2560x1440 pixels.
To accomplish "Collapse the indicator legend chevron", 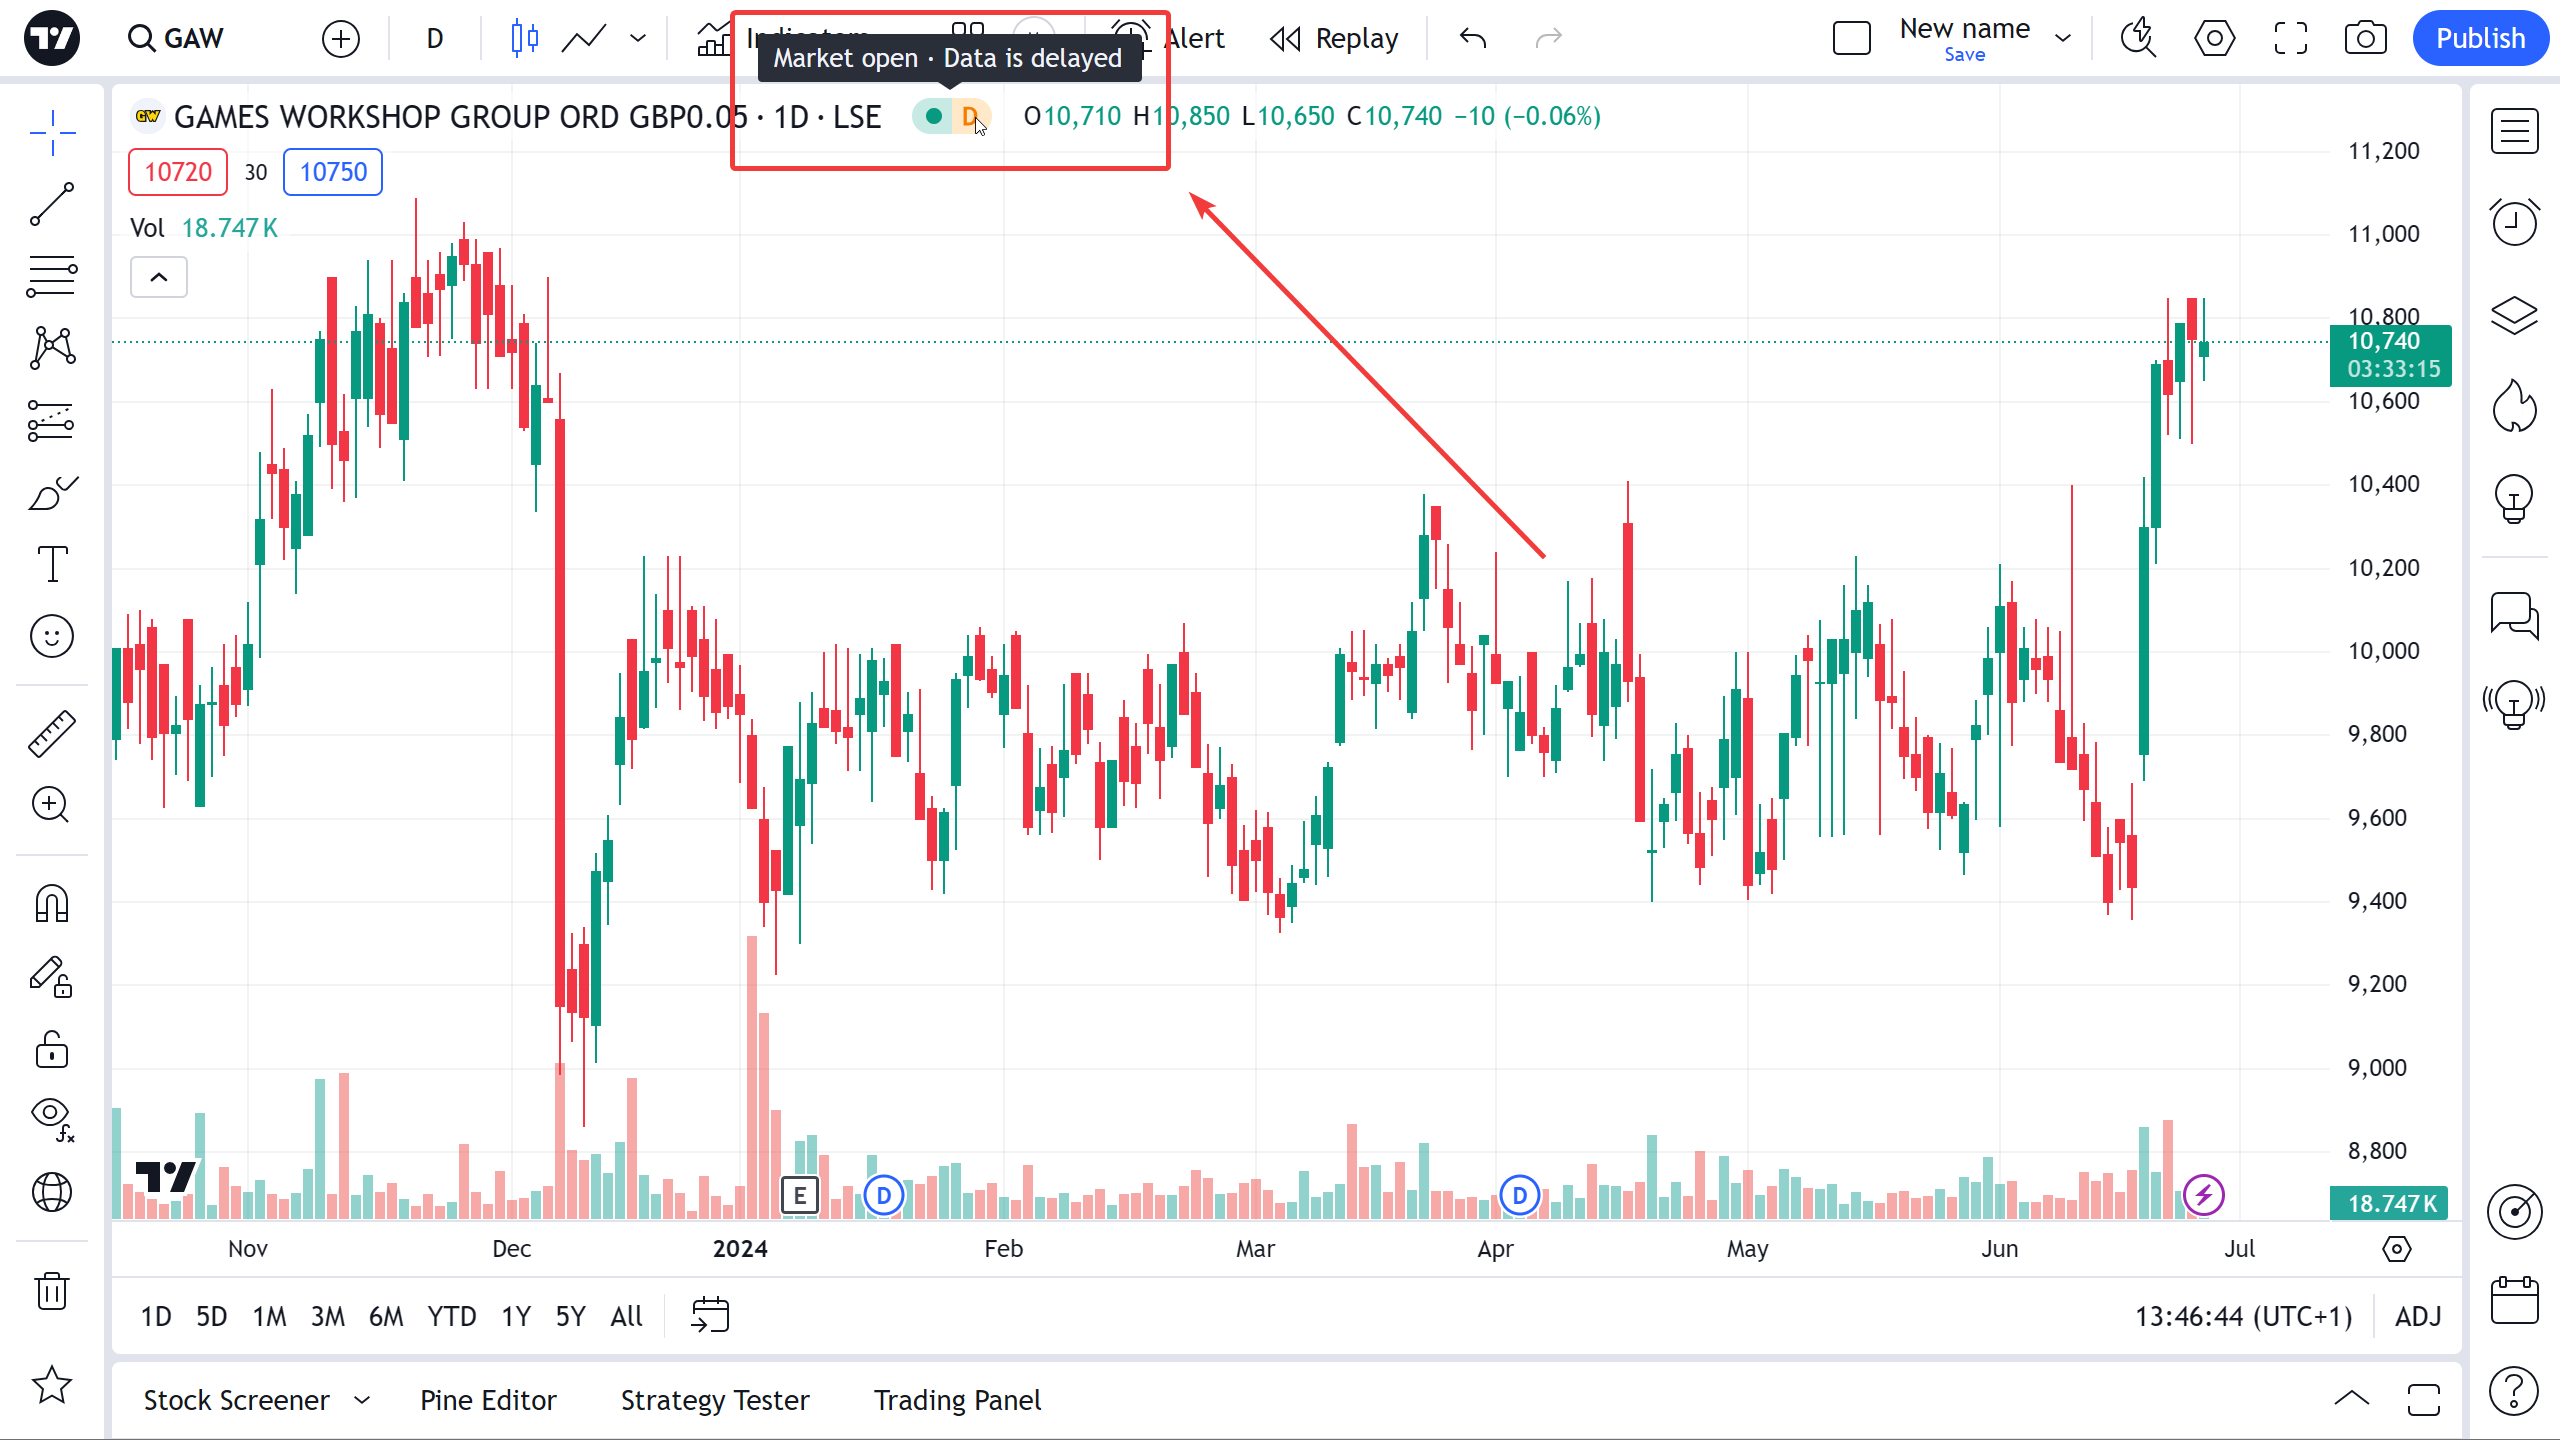I will [159, 277].
